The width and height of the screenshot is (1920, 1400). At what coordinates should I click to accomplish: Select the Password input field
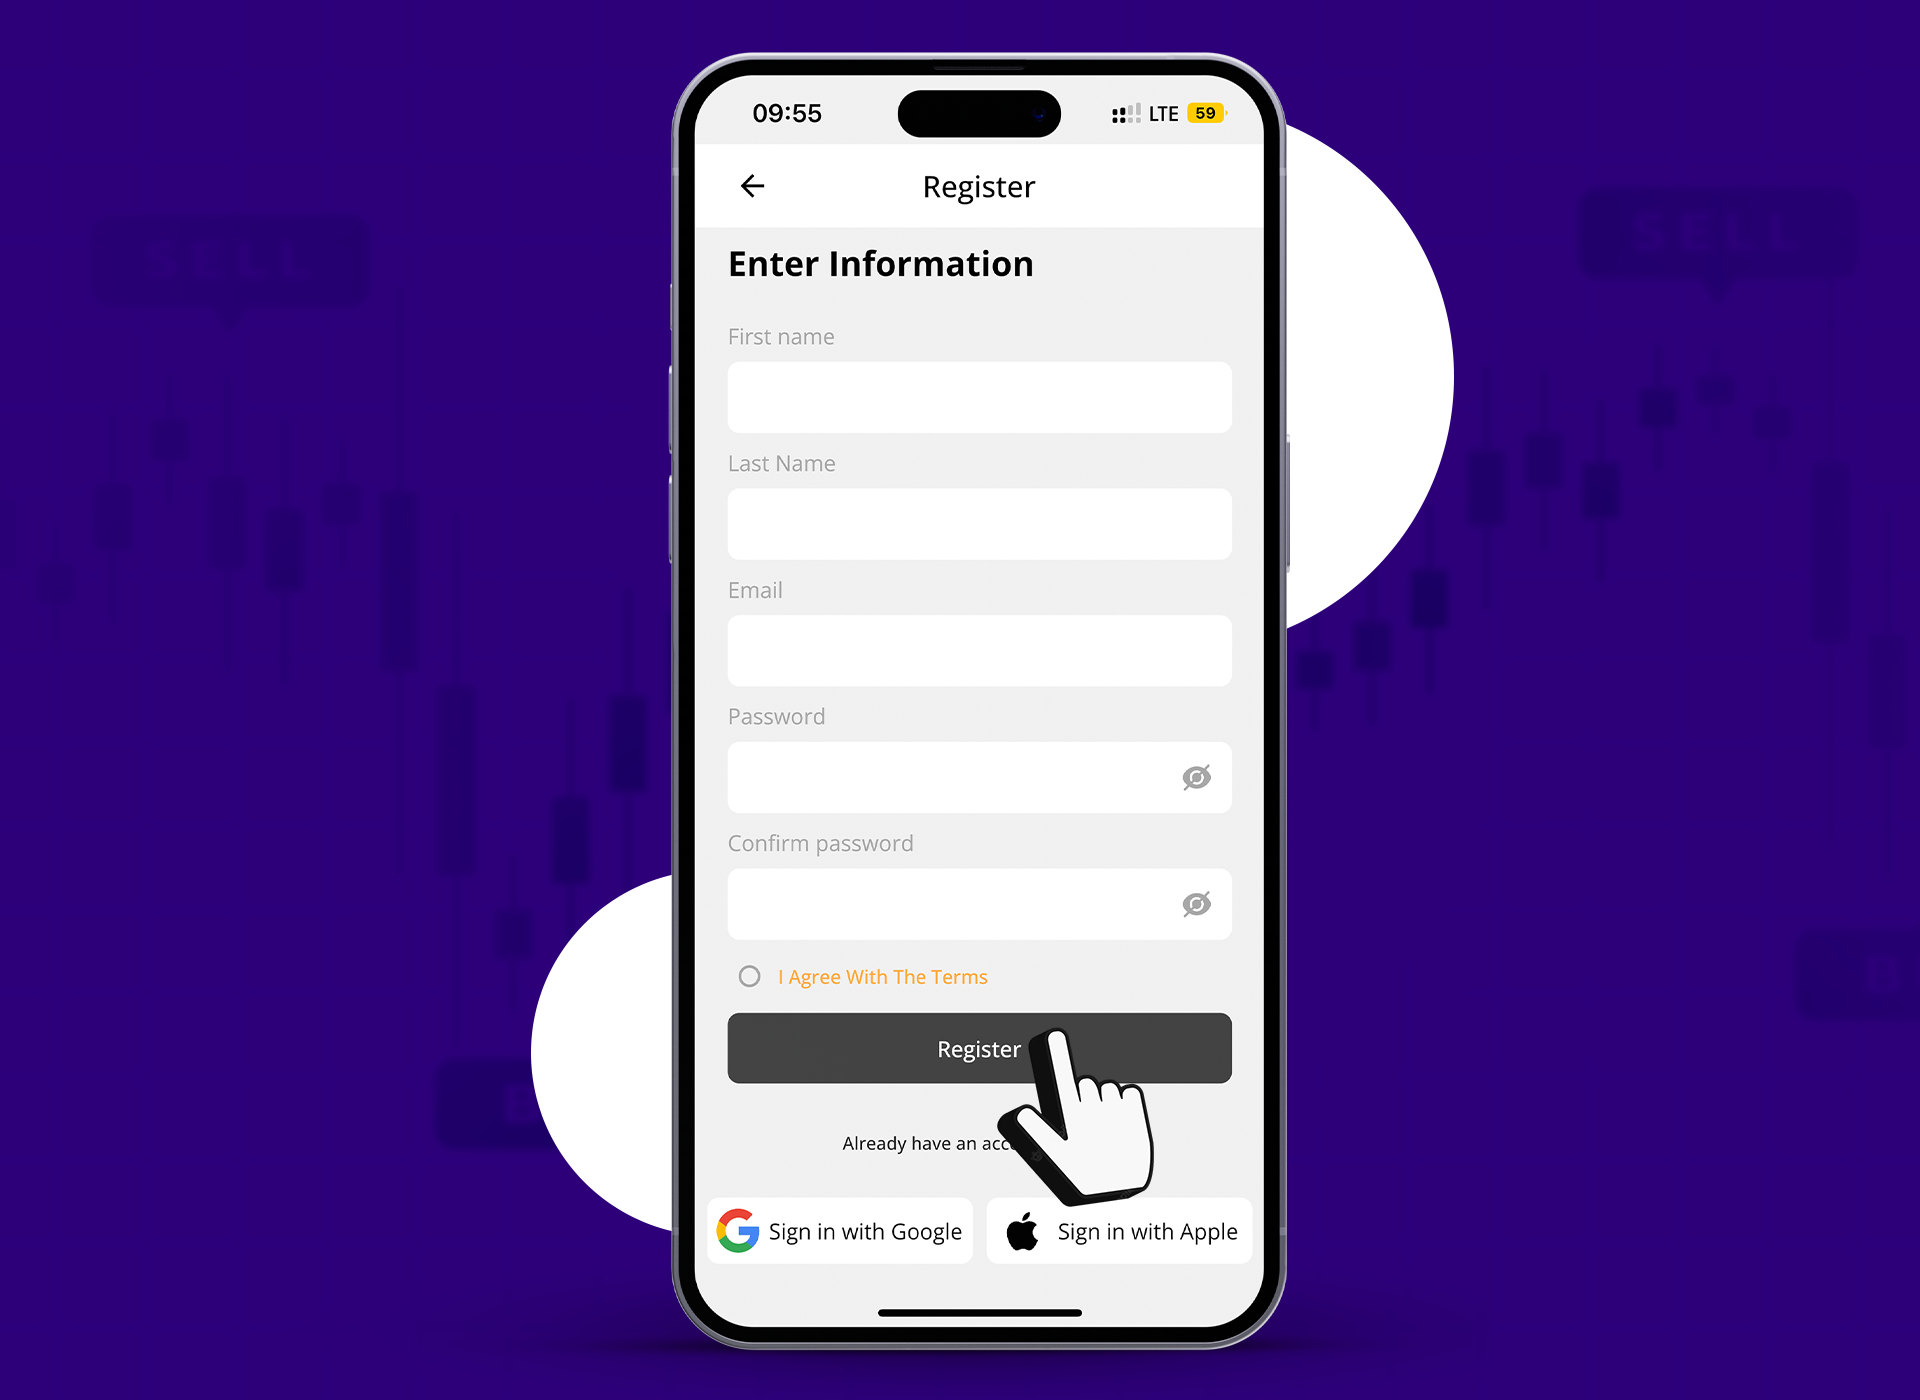pos(979,777)
